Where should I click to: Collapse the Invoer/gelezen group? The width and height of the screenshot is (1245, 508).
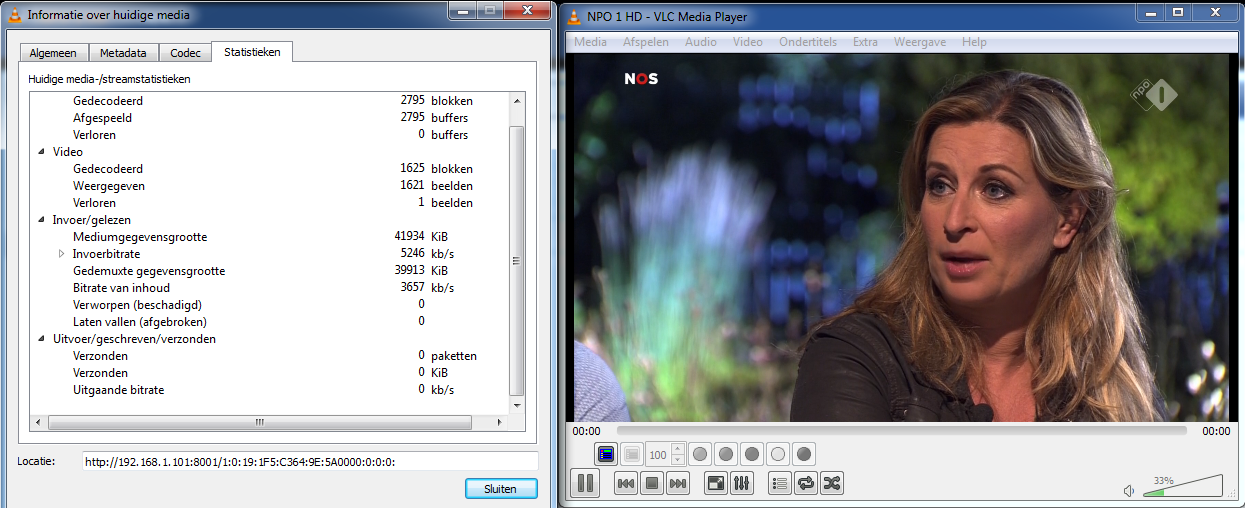(x=41, y=220)
